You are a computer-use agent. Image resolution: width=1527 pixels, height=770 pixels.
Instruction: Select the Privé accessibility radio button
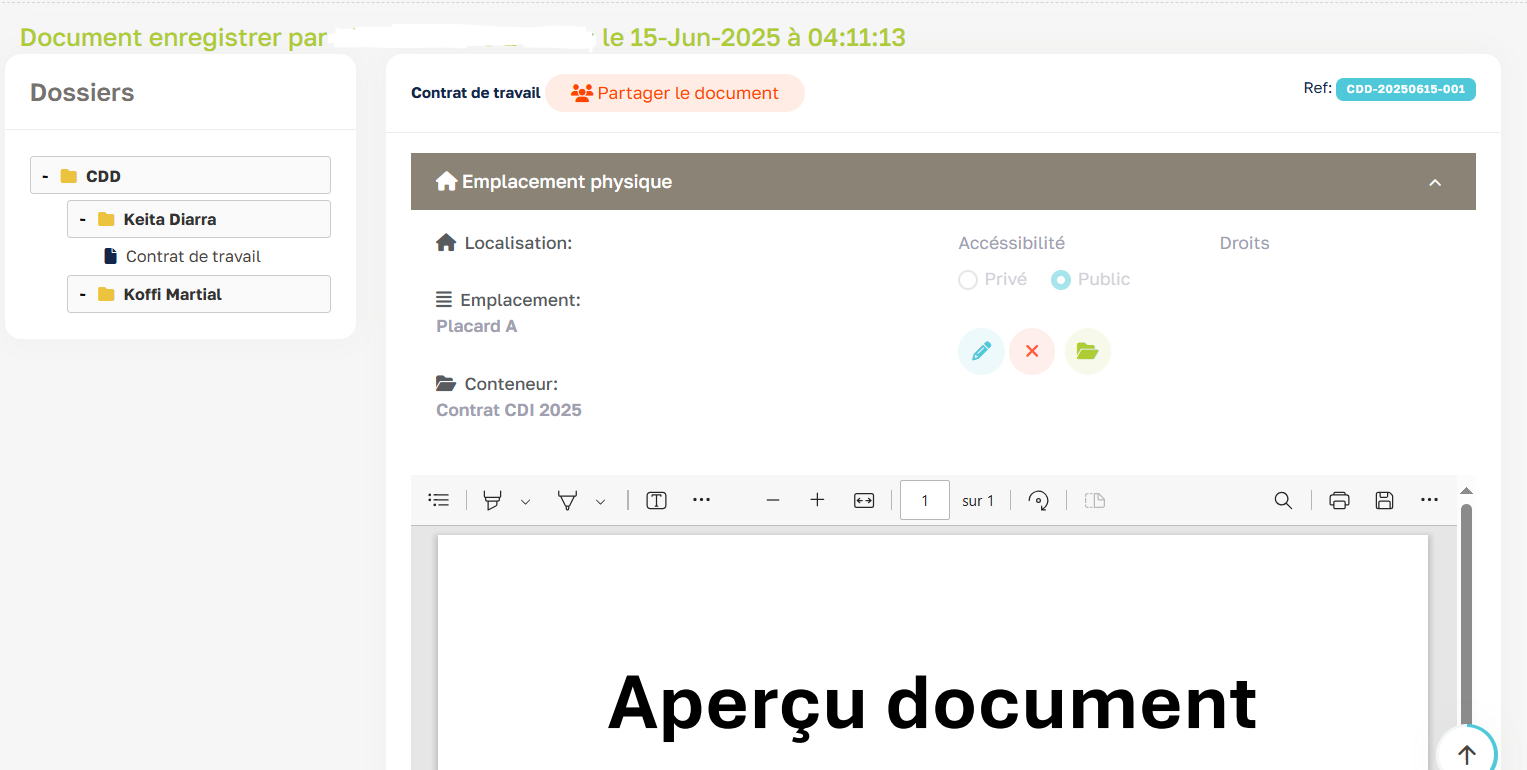tap(968, 280)
